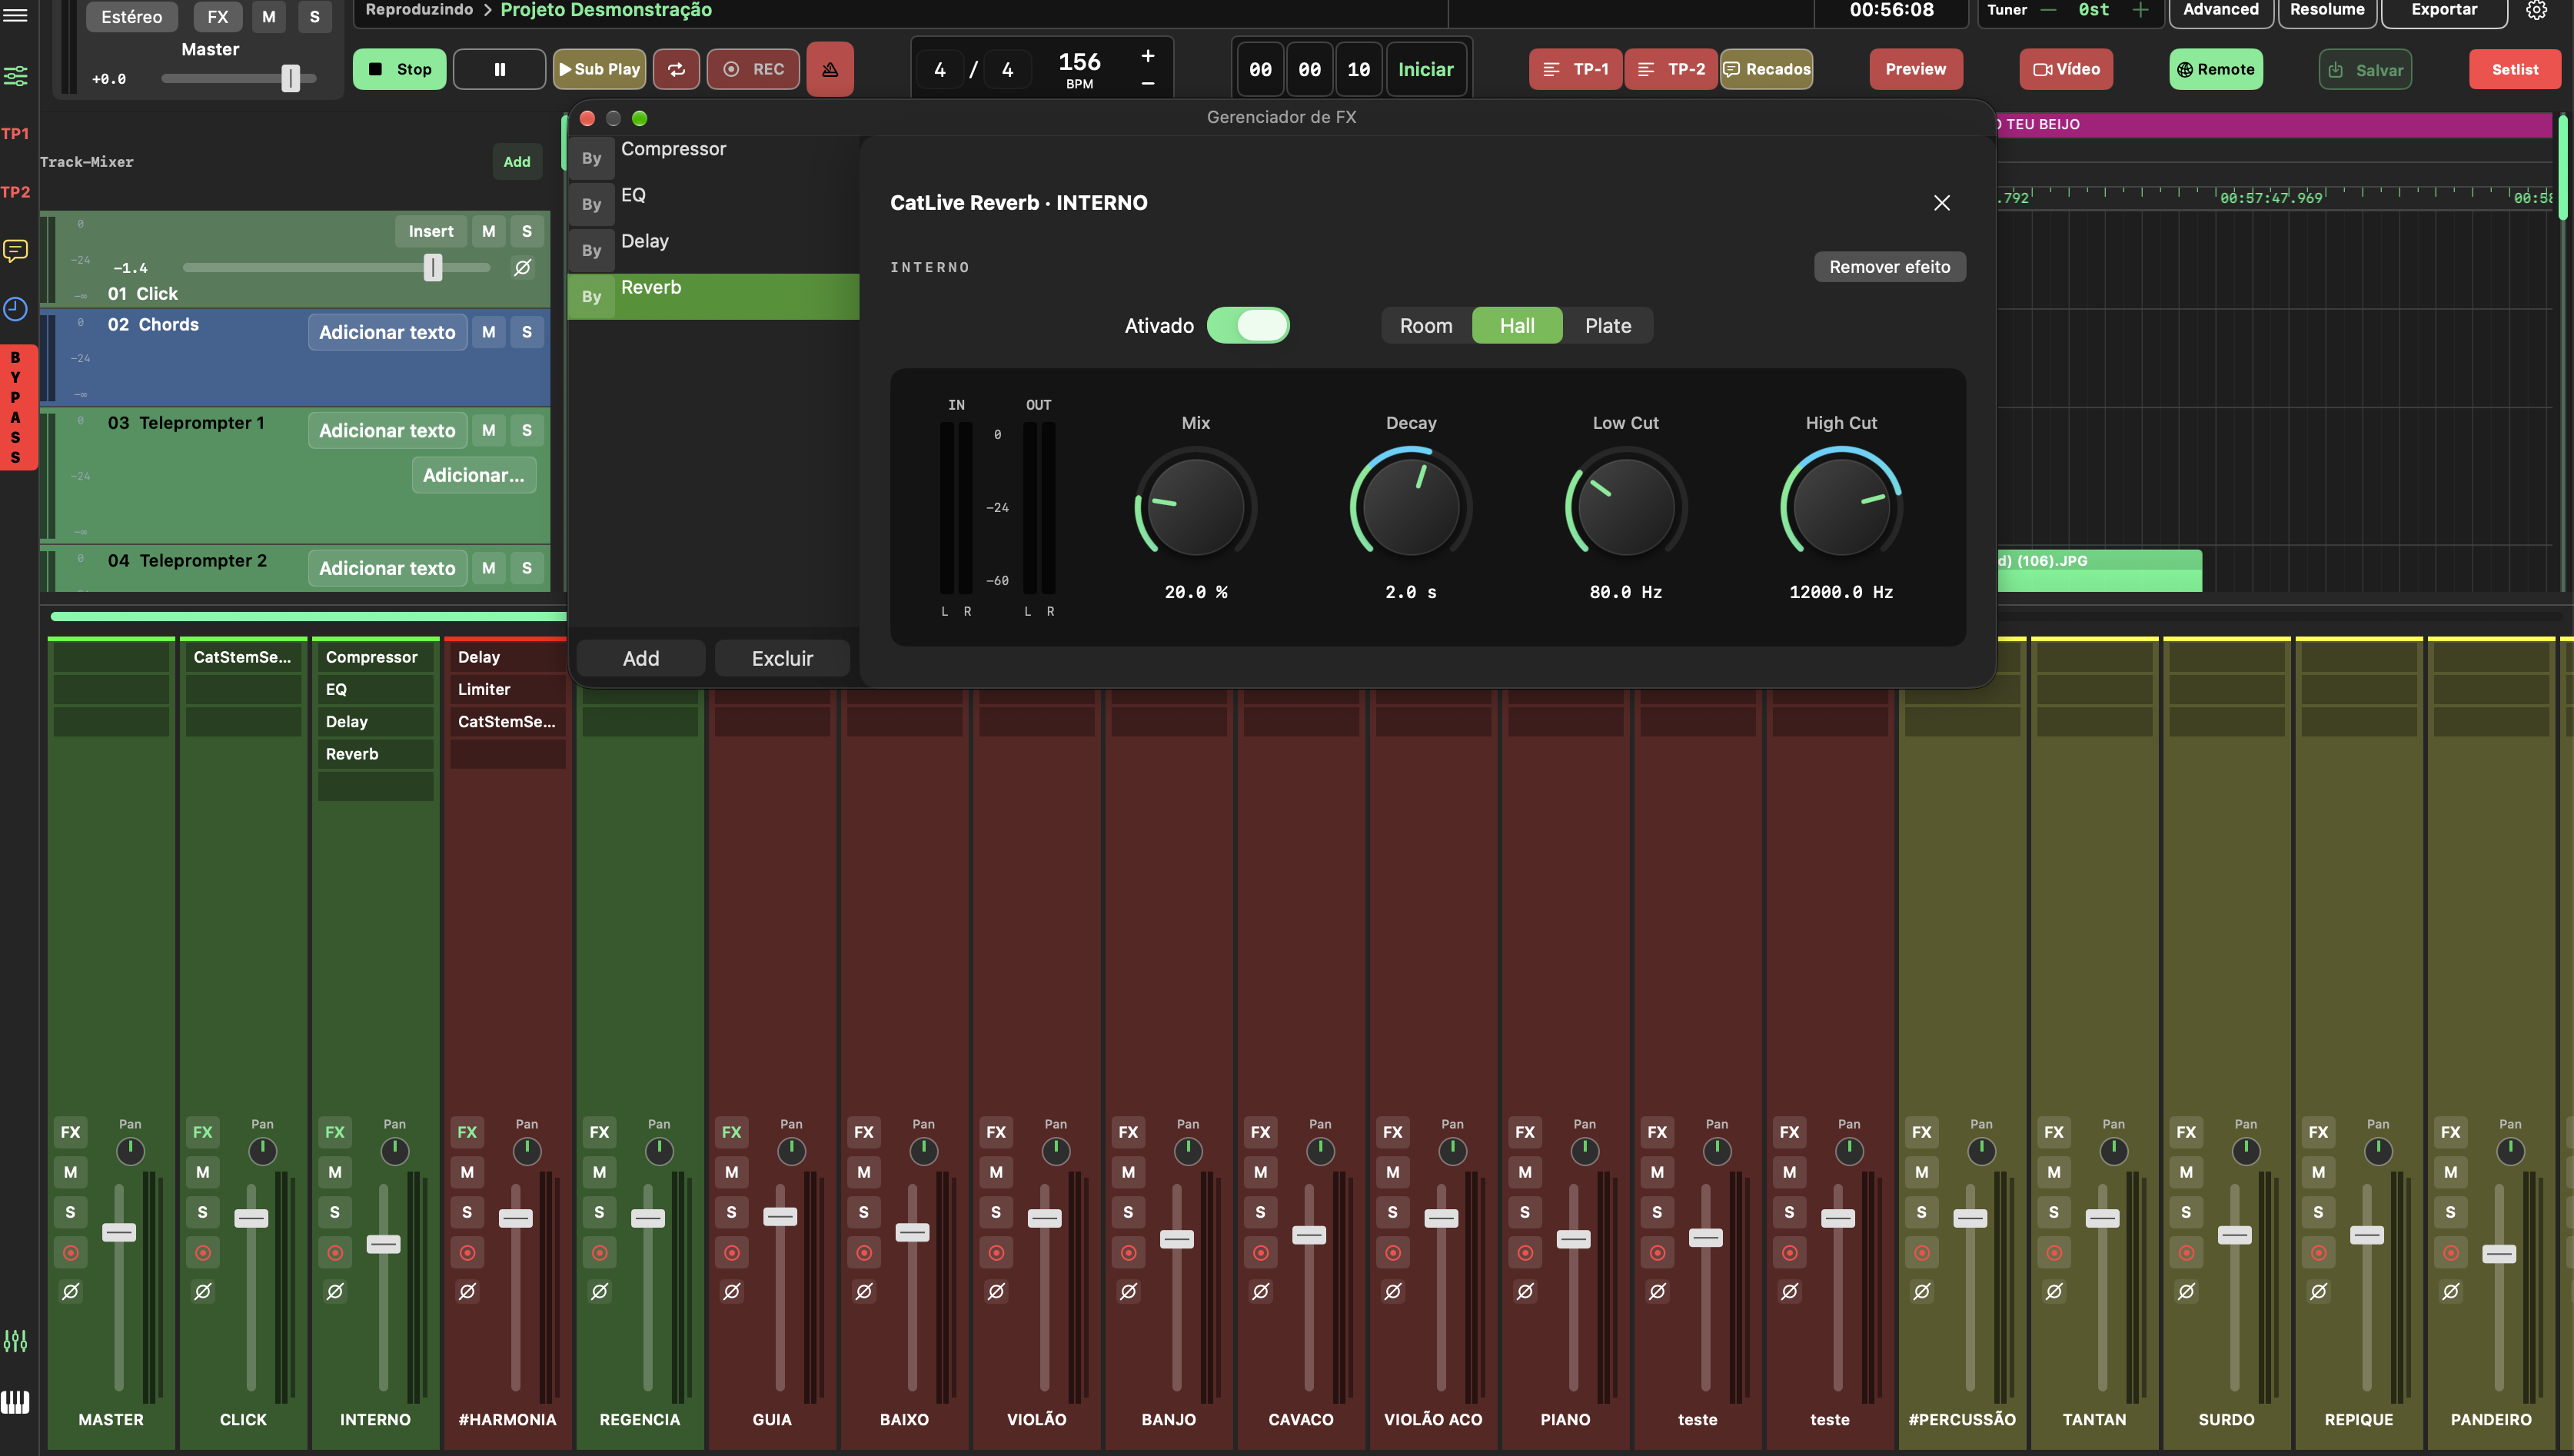Click the Setlist button

pyautogui.click(x=2514, y=69)
